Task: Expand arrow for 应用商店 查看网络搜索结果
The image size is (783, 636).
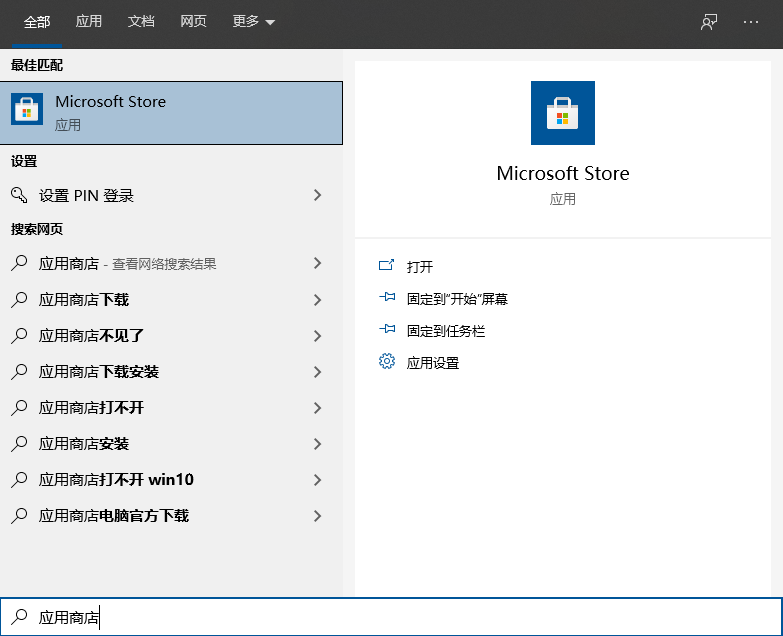Action: click(x=317, y=263)
